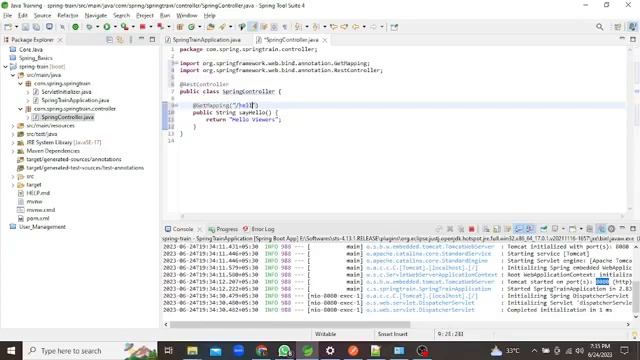Click the Relaunch red icon in main toolbar
640x360 pixels.
coord(161,27)
